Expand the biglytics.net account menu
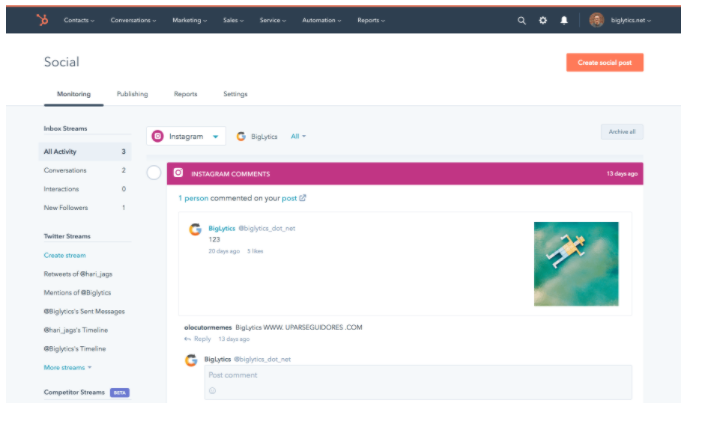Viewport: 709px width, 437px height. pos(631,20)
